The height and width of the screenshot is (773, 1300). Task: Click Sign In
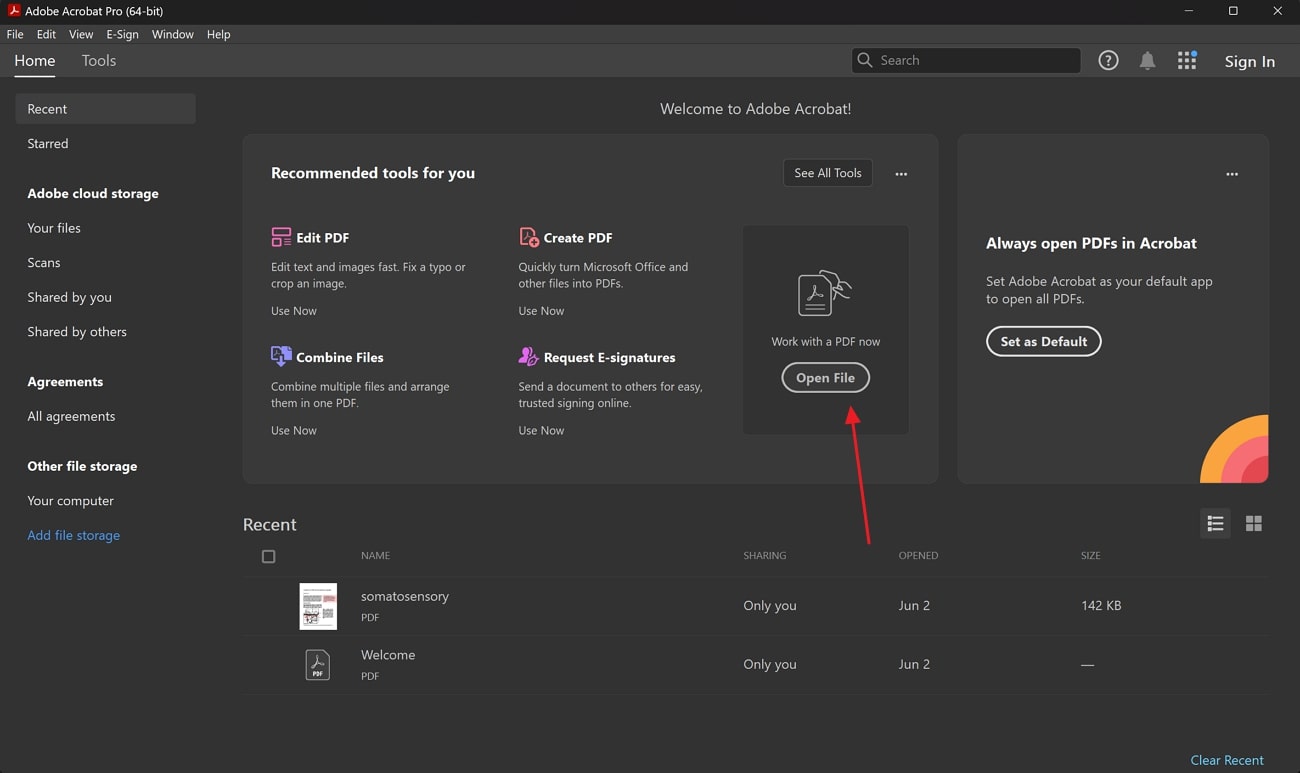coord(1250,61)
